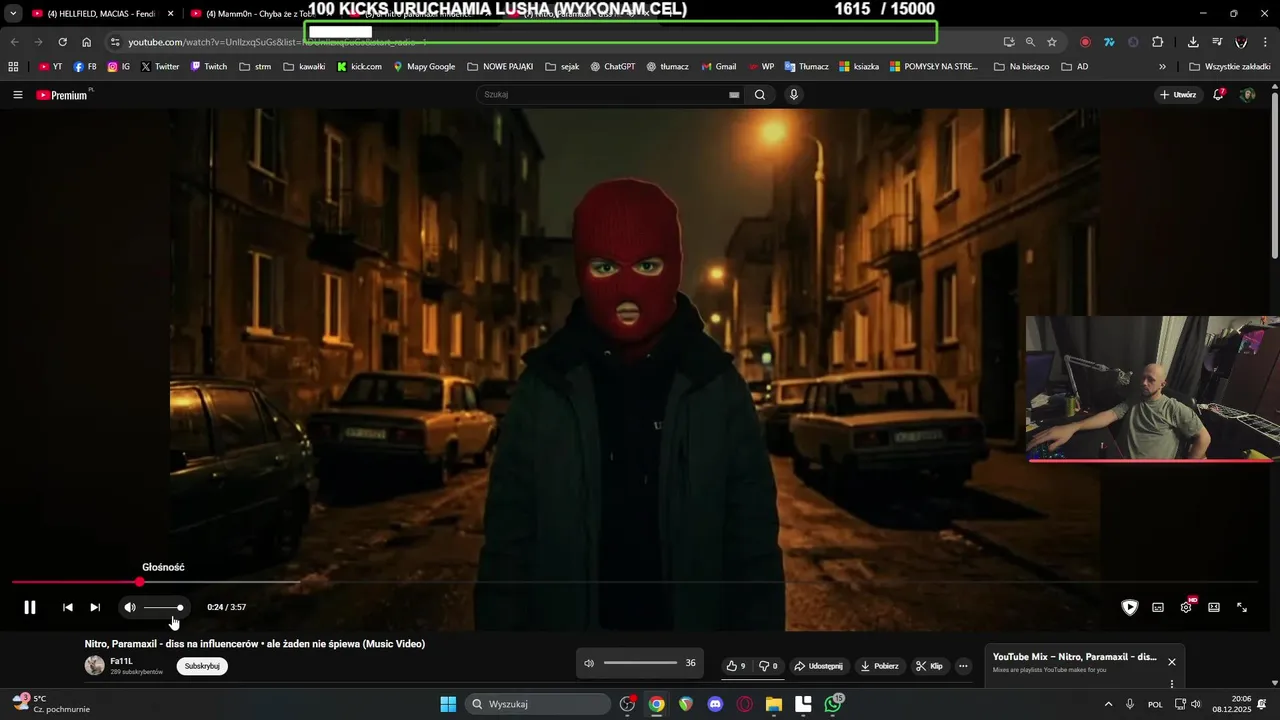The image size is (1280, 720).
Task: Open the kick.com bookmark
Action: click(x=359, y=67)
